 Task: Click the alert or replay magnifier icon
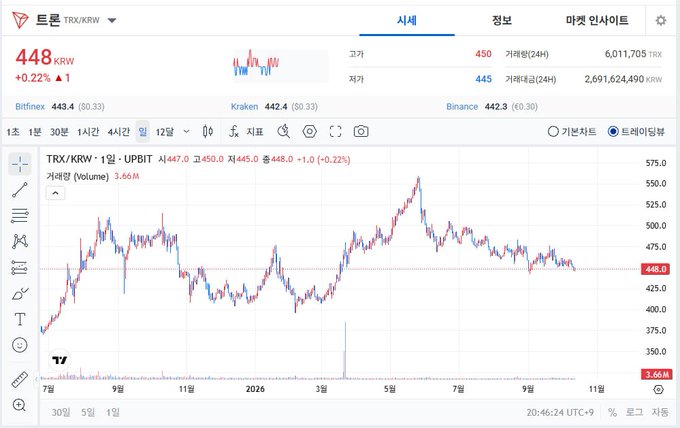pyautogui.click(x=284, y=131)
